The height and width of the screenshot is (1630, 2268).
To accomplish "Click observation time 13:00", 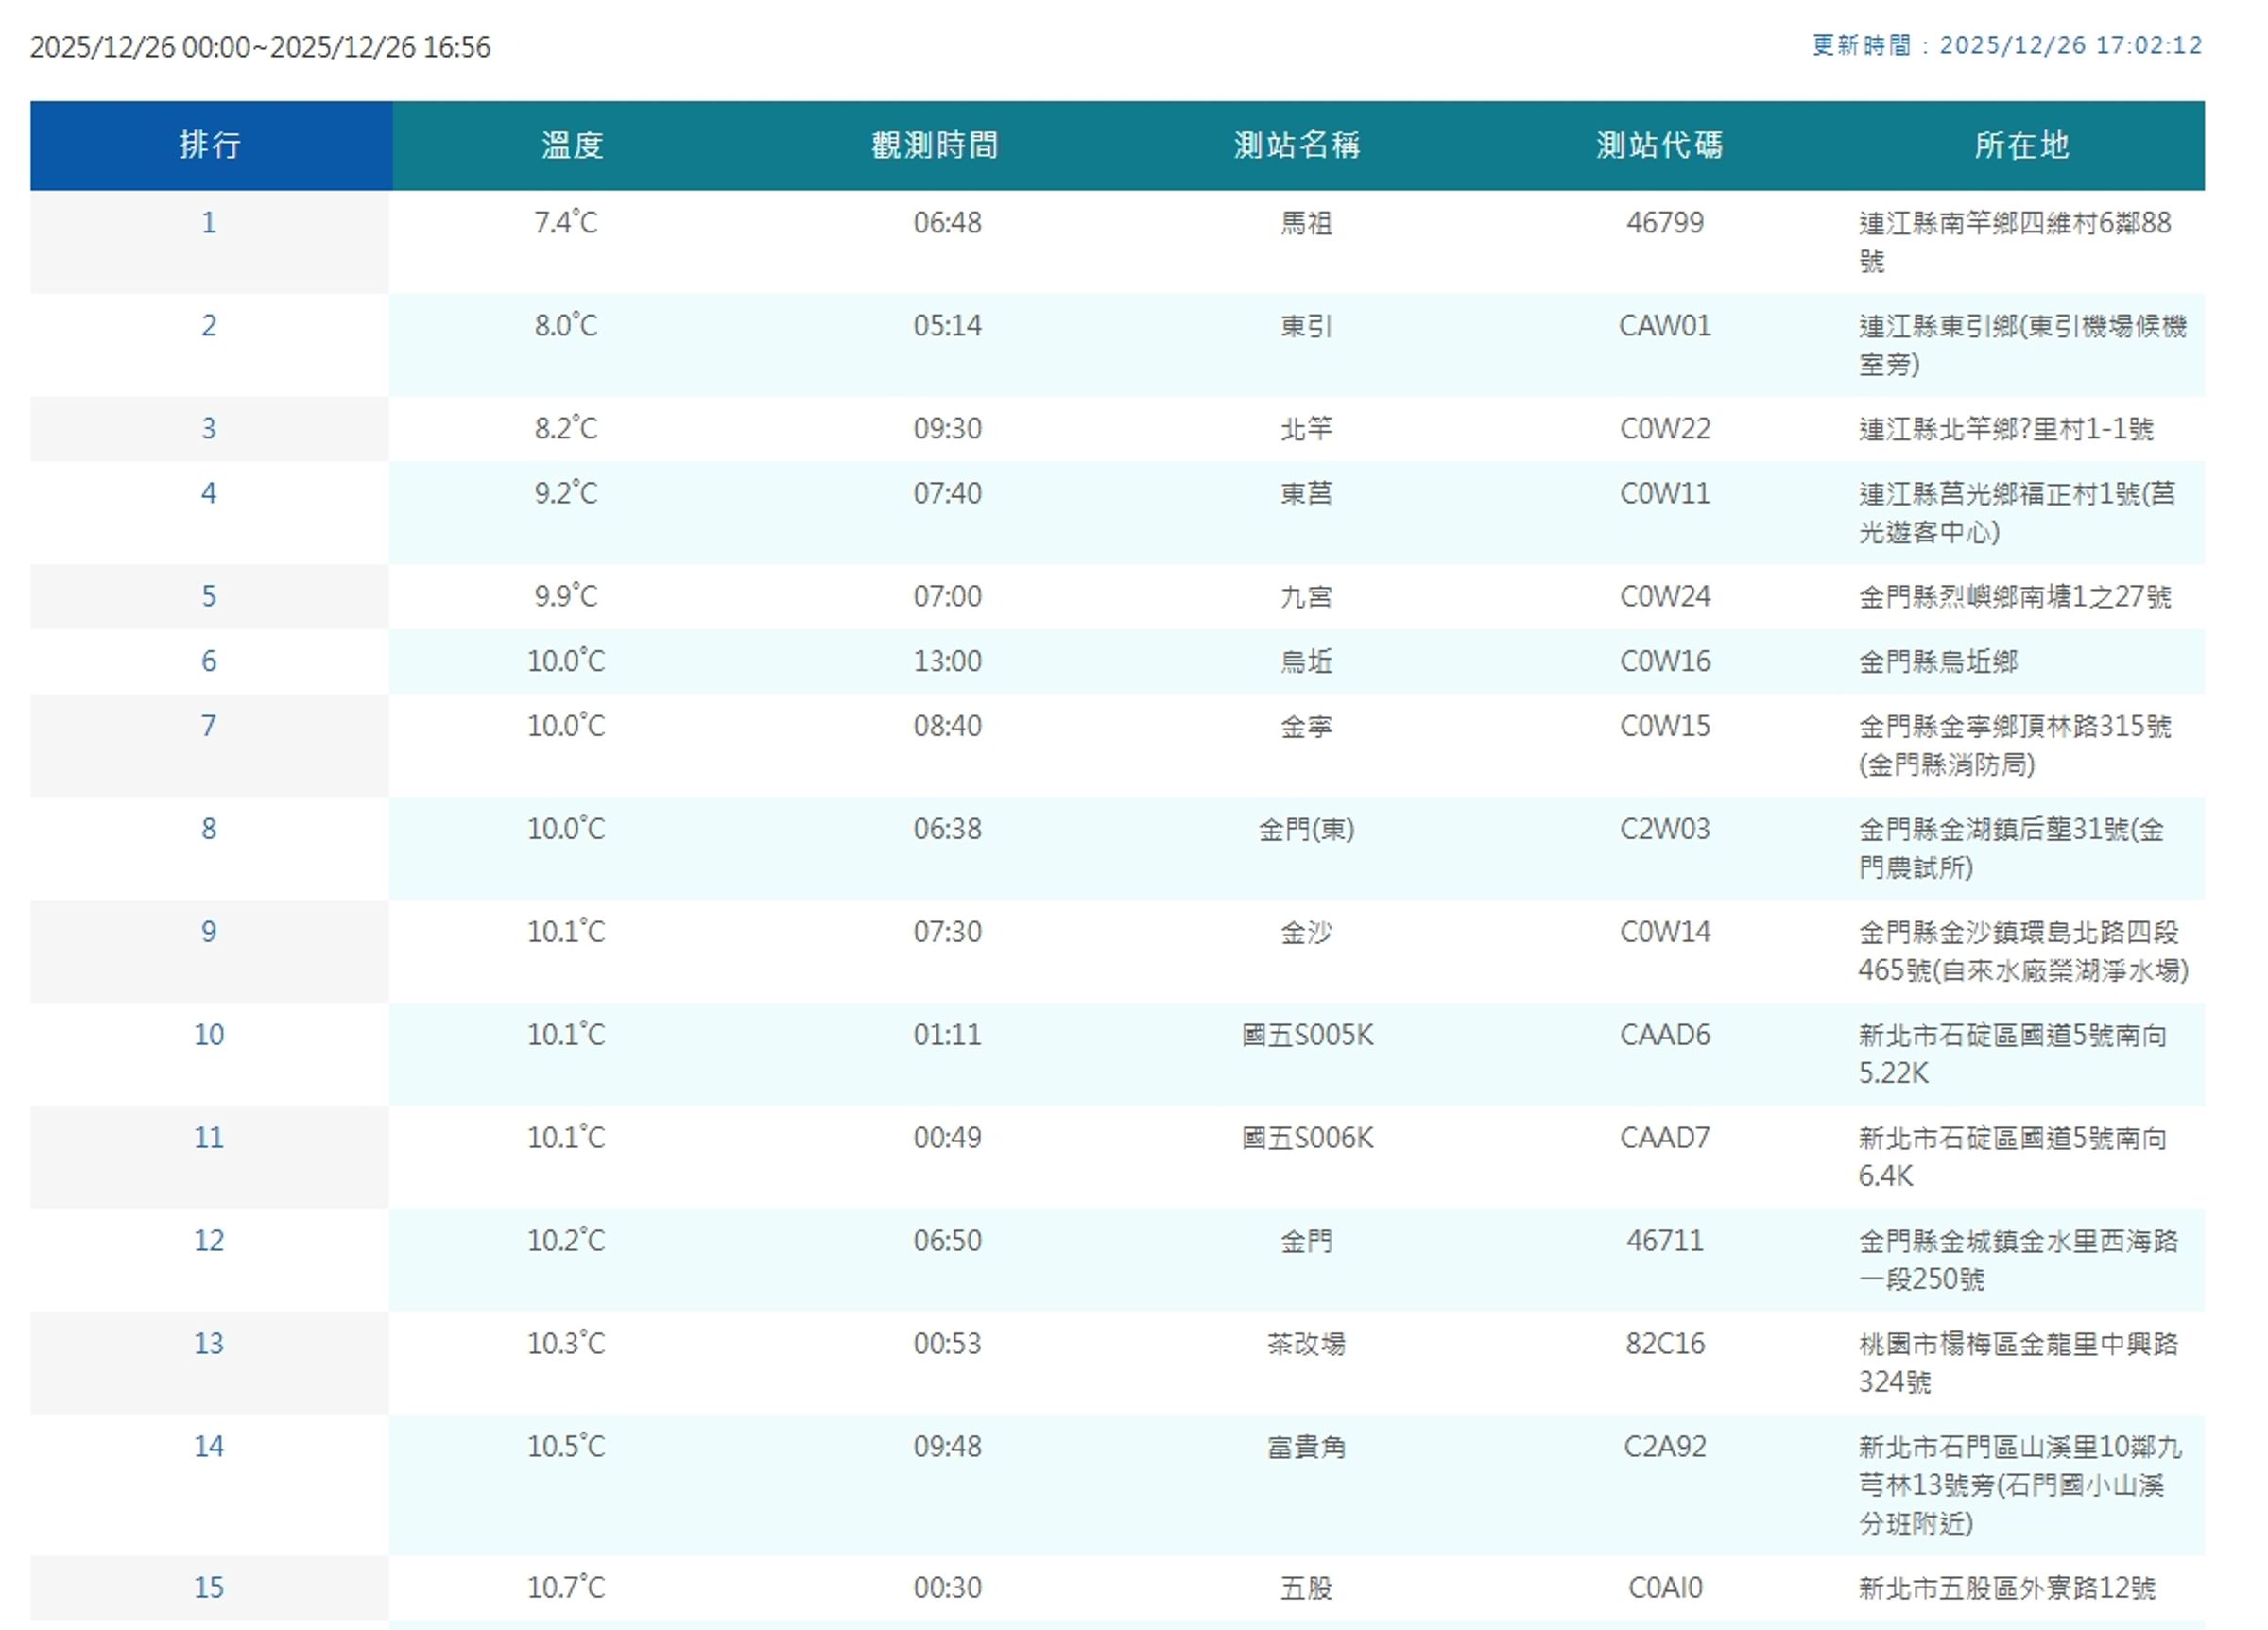I will [947, 661].
